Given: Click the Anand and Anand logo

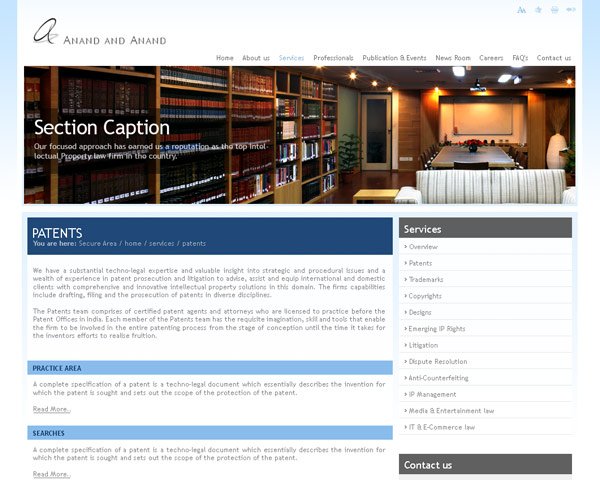Looking at the screenshot, I should (98, 34).
